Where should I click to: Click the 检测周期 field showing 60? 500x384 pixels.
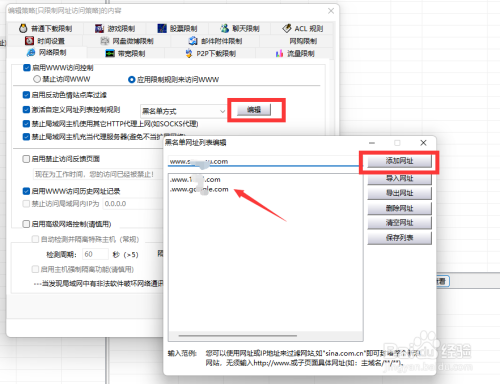95,254
